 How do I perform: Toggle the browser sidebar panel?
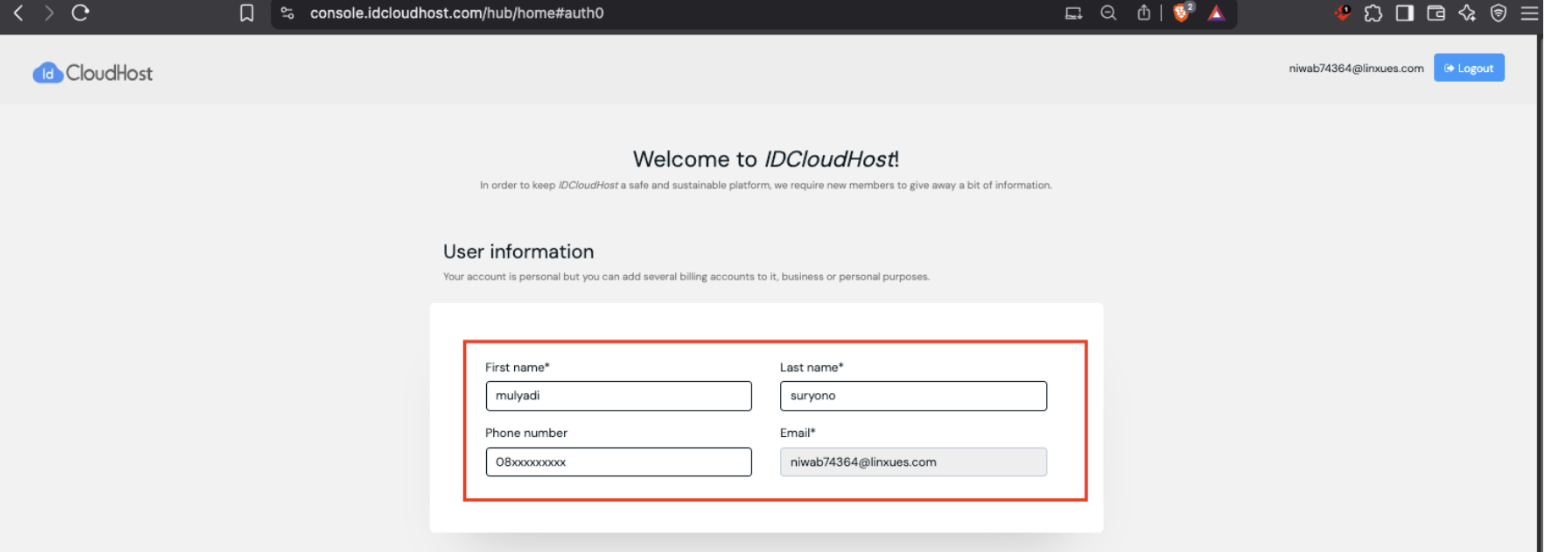pyautogui.click(x=1404, y=14)
